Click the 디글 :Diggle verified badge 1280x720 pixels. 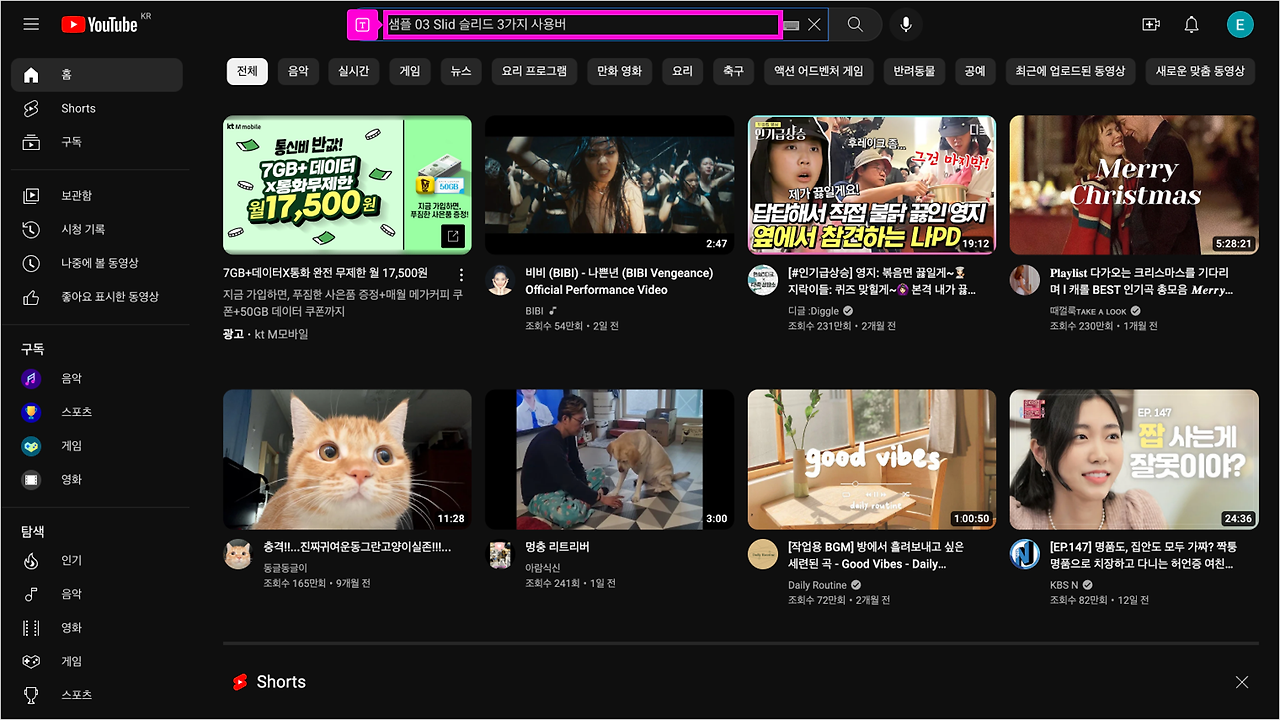click(846, 310)
